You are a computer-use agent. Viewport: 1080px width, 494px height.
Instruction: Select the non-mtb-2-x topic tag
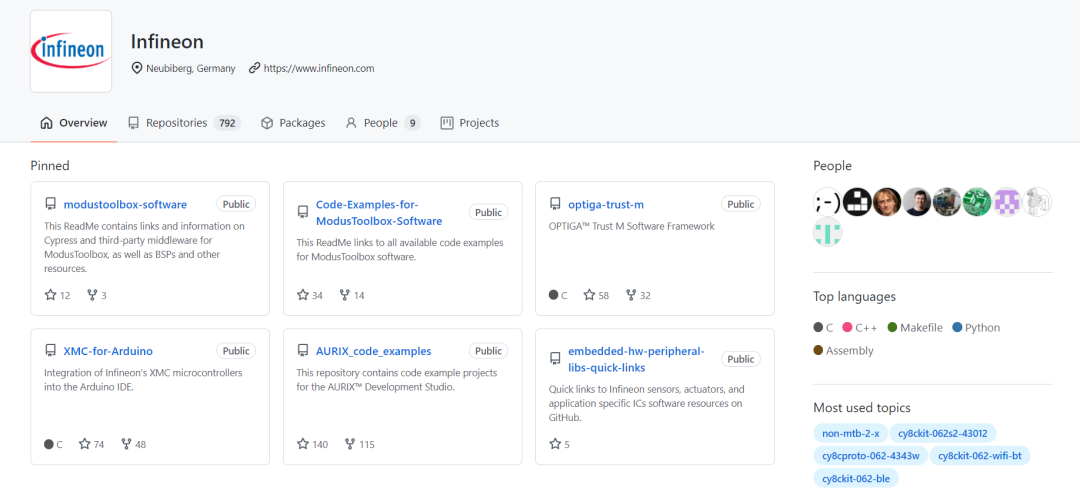coord(851,433)
